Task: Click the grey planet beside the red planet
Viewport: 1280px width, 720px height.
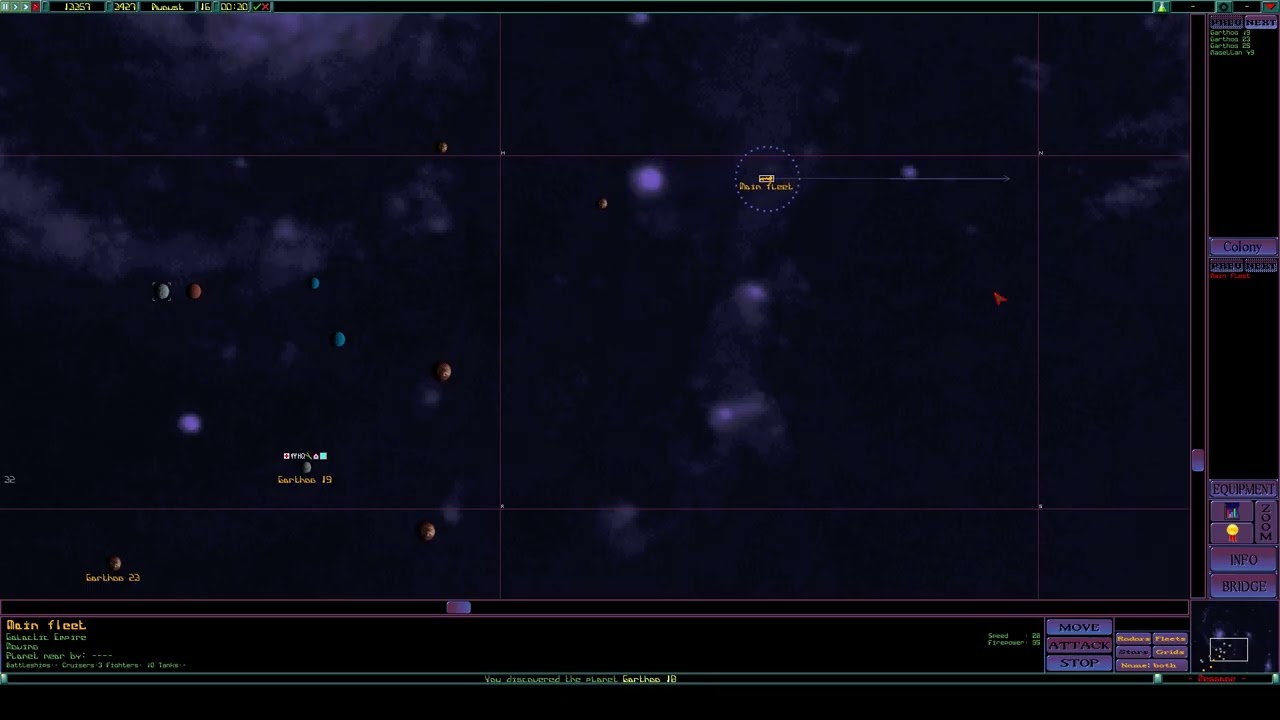Action: coord(162,291)
